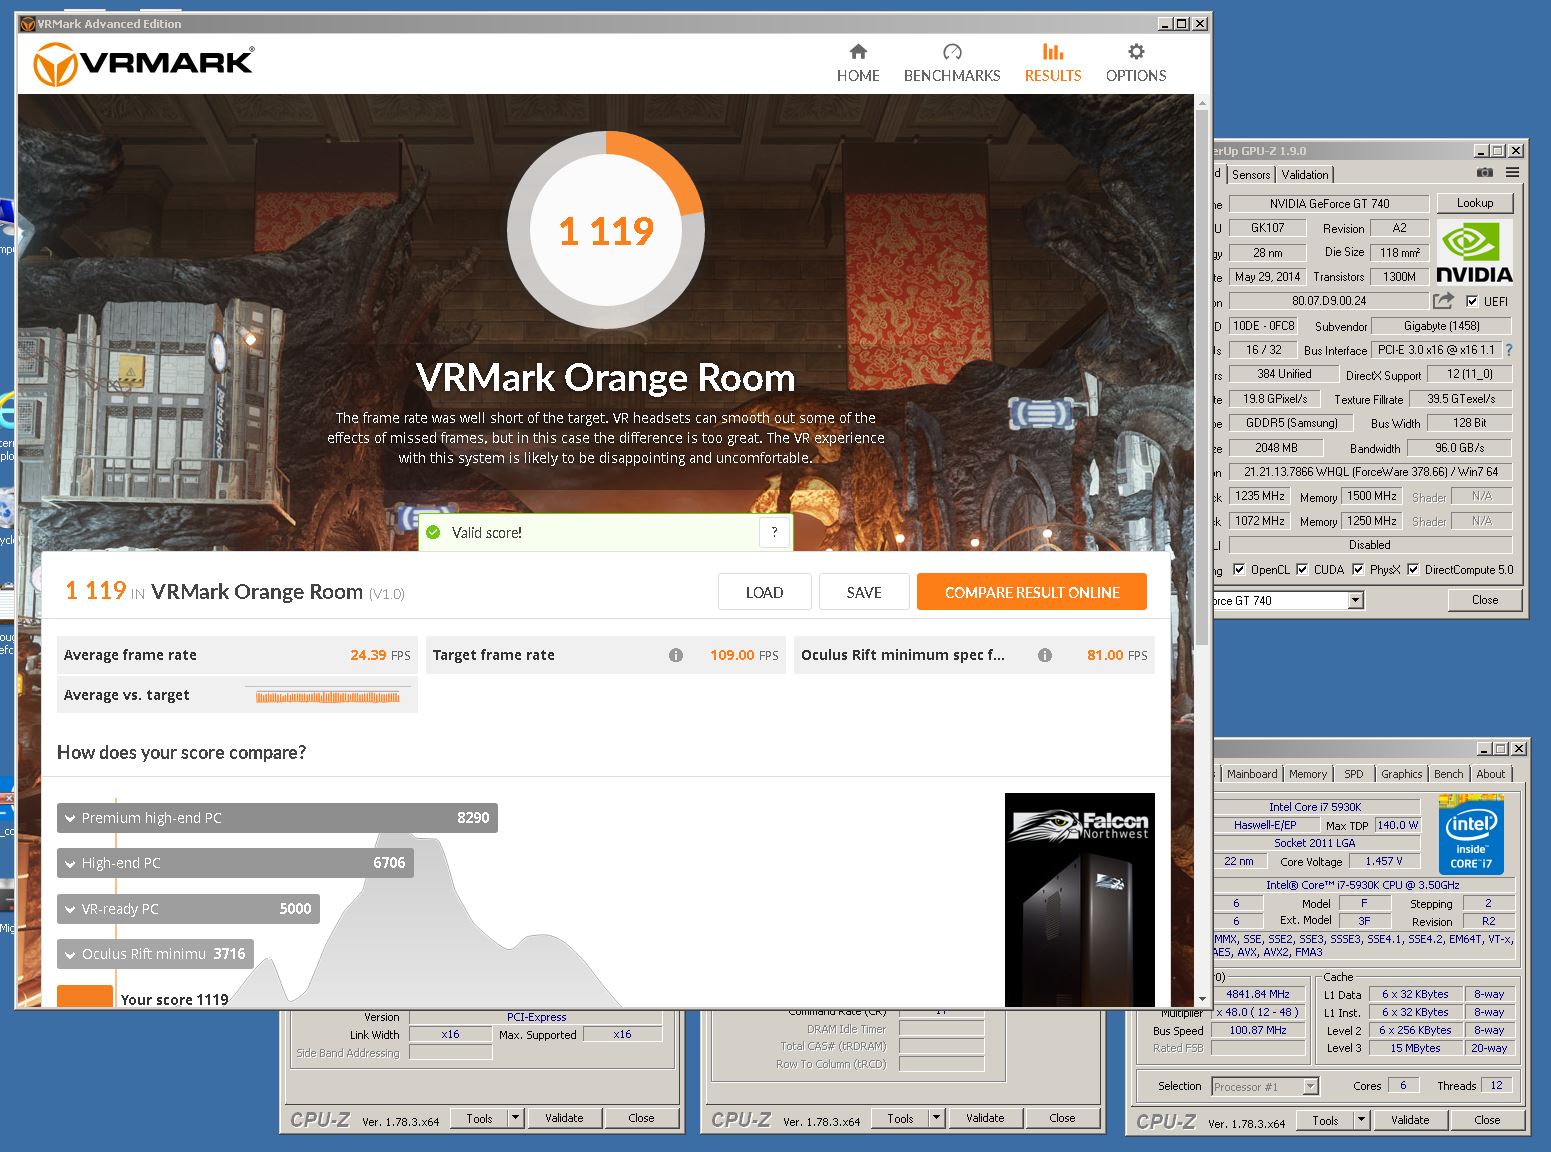
Task: Expand the Oculus Rift minimum row
Action: coord(155,954)
